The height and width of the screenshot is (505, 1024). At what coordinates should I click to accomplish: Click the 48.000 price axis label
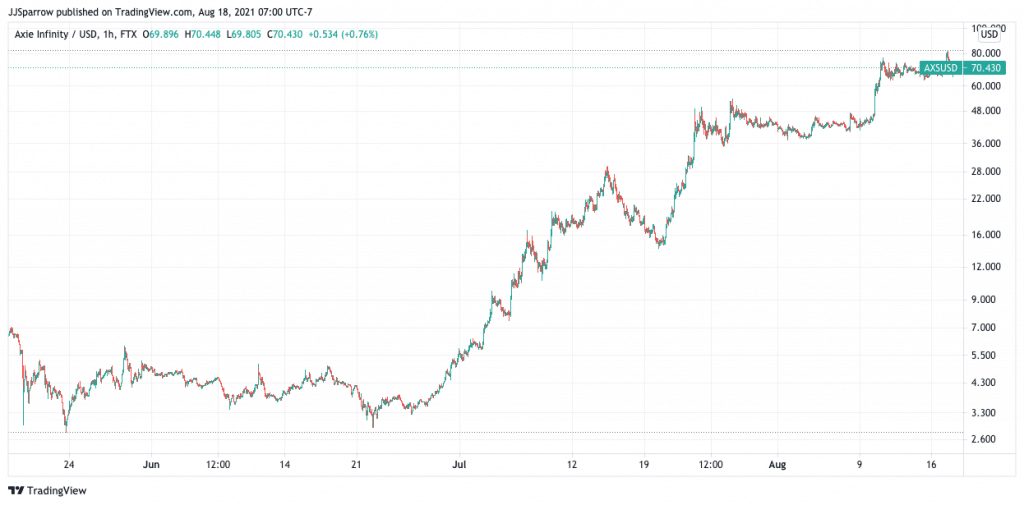[985, 110]
